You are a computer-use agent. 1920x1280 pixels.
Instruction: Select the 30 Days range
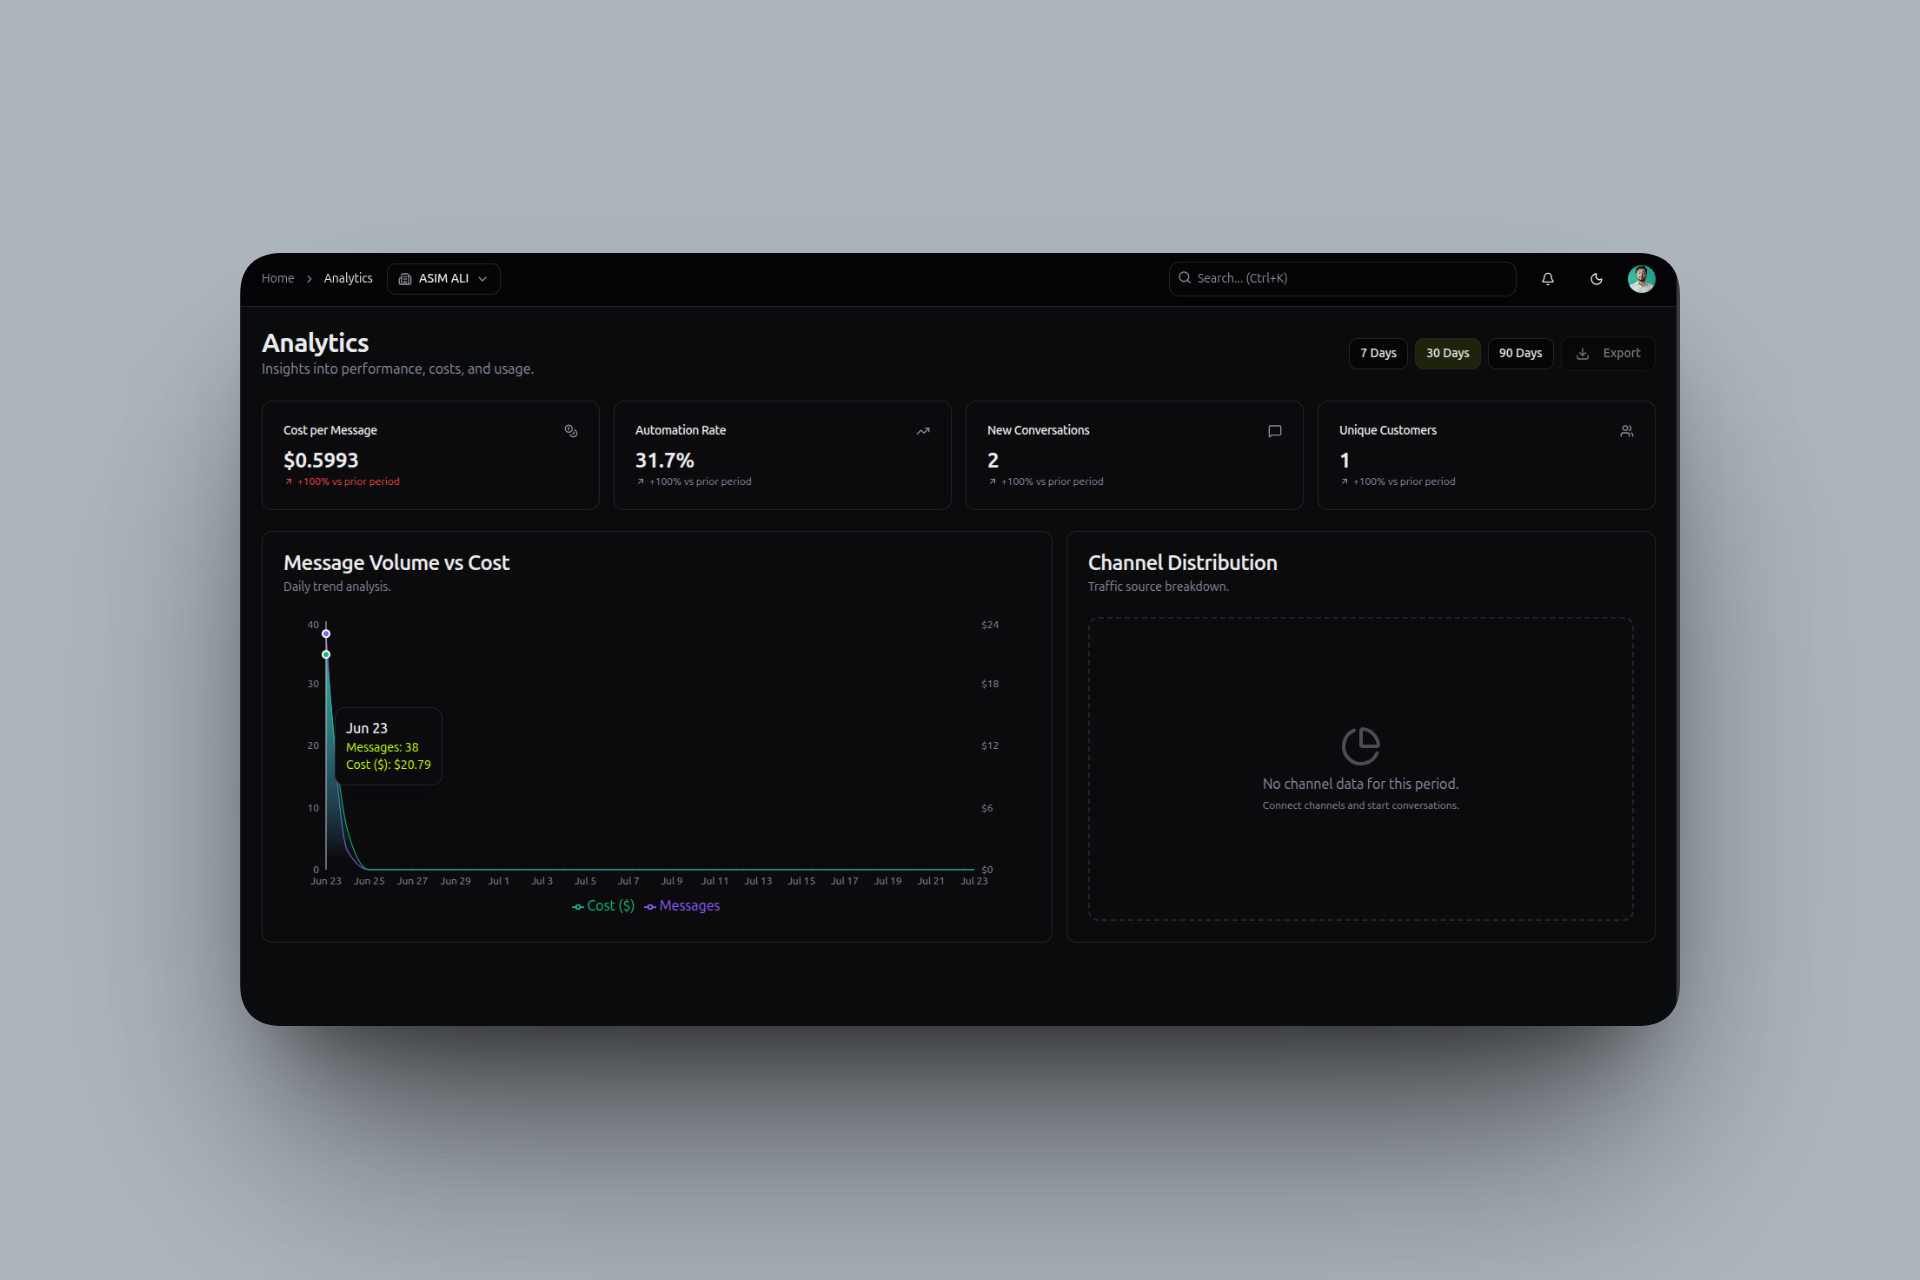pyautogui.click(x=1447, y=354)
